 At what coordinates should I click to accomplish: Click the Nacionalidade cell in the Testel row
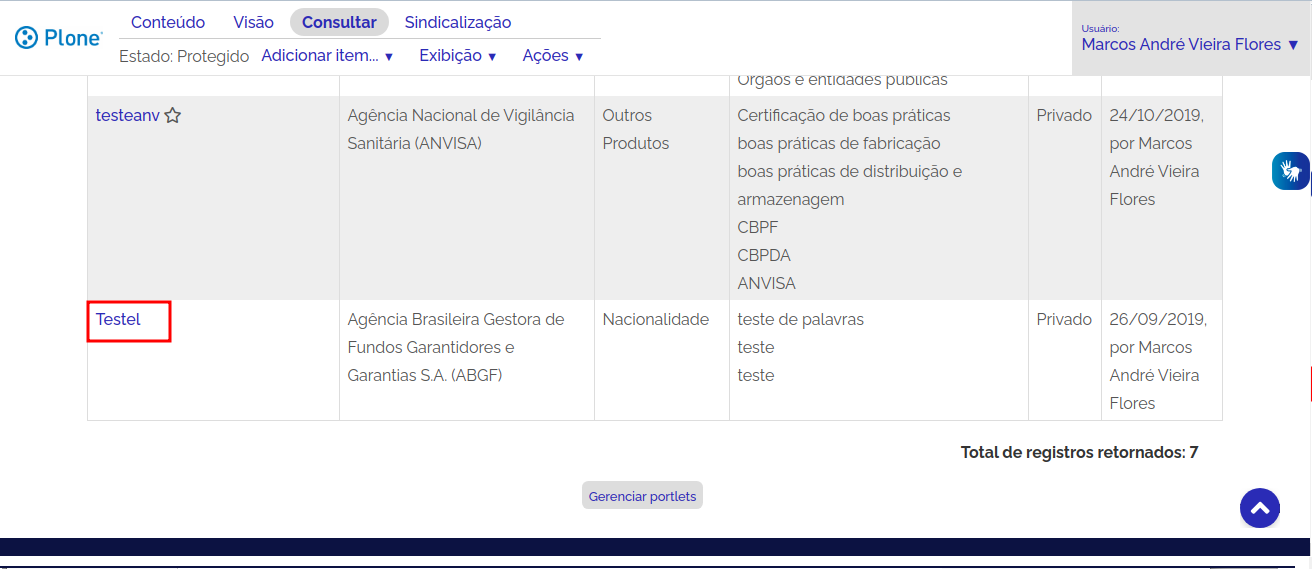(655, 320)
